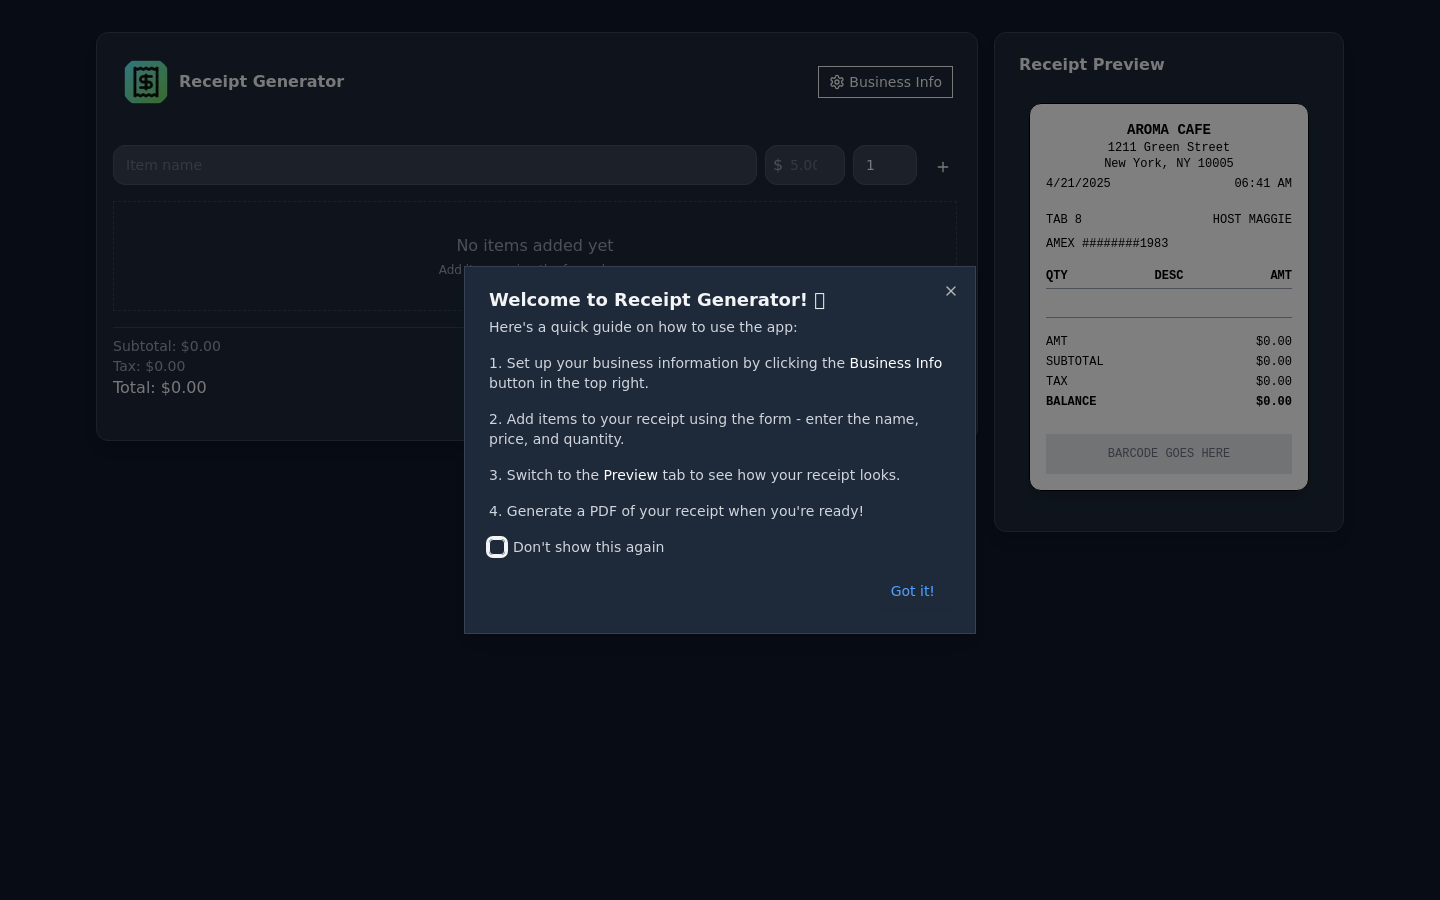Focus the Item name input field
Viewport: 1440px width, 900px height.
click(x=435, y=165)
